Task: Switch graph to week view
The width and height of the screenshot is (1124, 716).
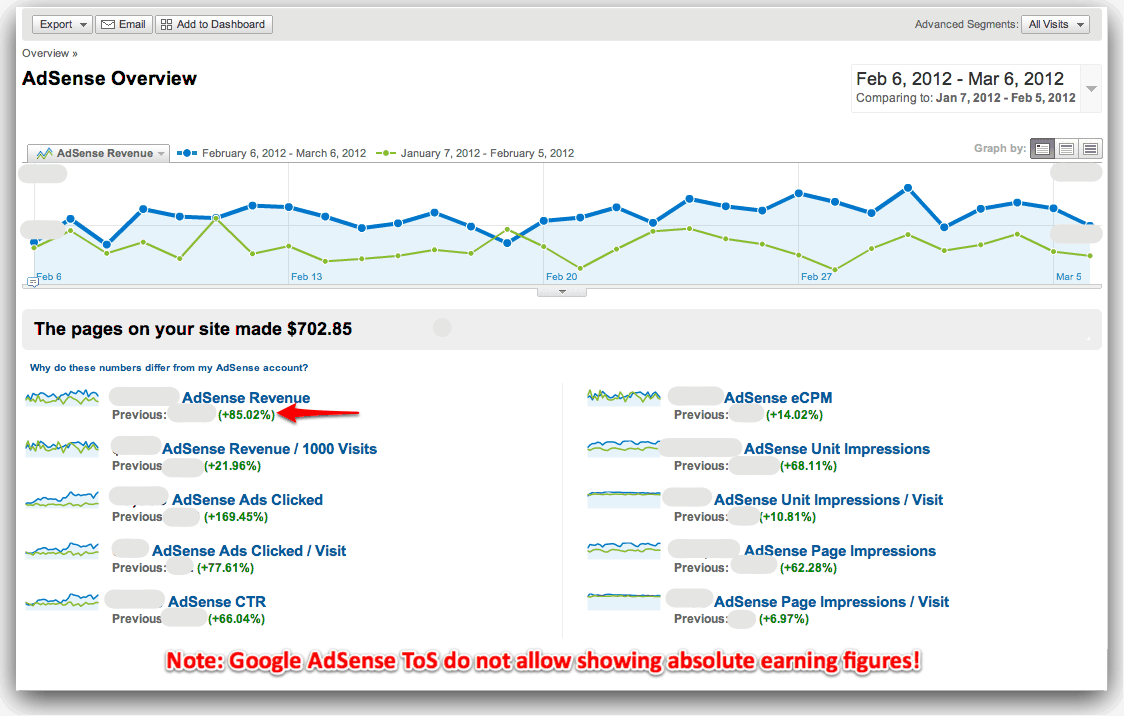Action: pos(1067,149)
